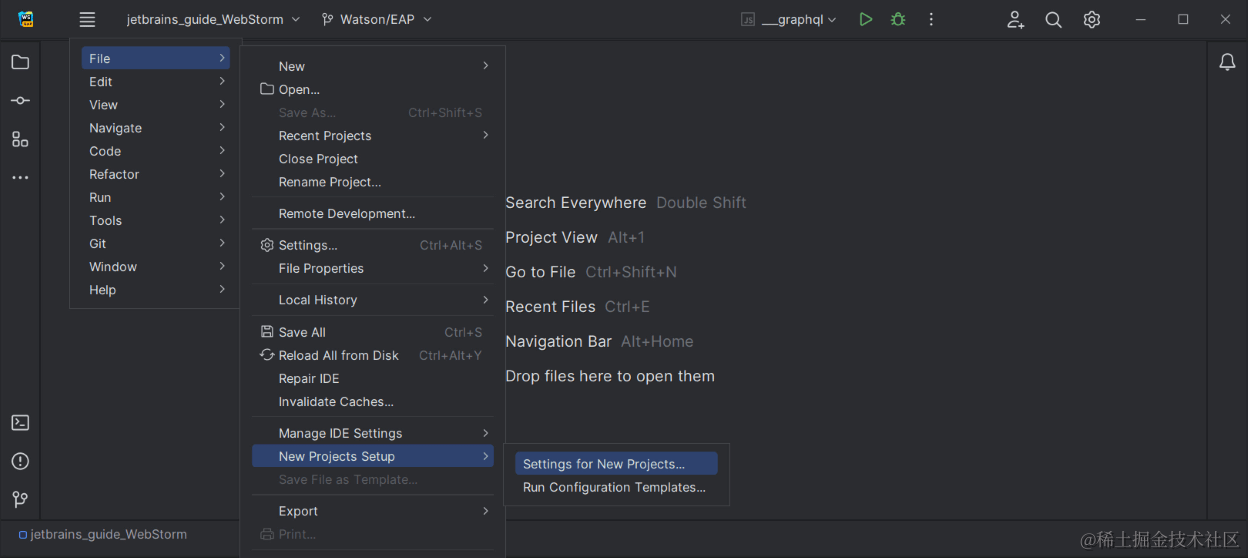Open more run actions vertical dots

(931, 19)
